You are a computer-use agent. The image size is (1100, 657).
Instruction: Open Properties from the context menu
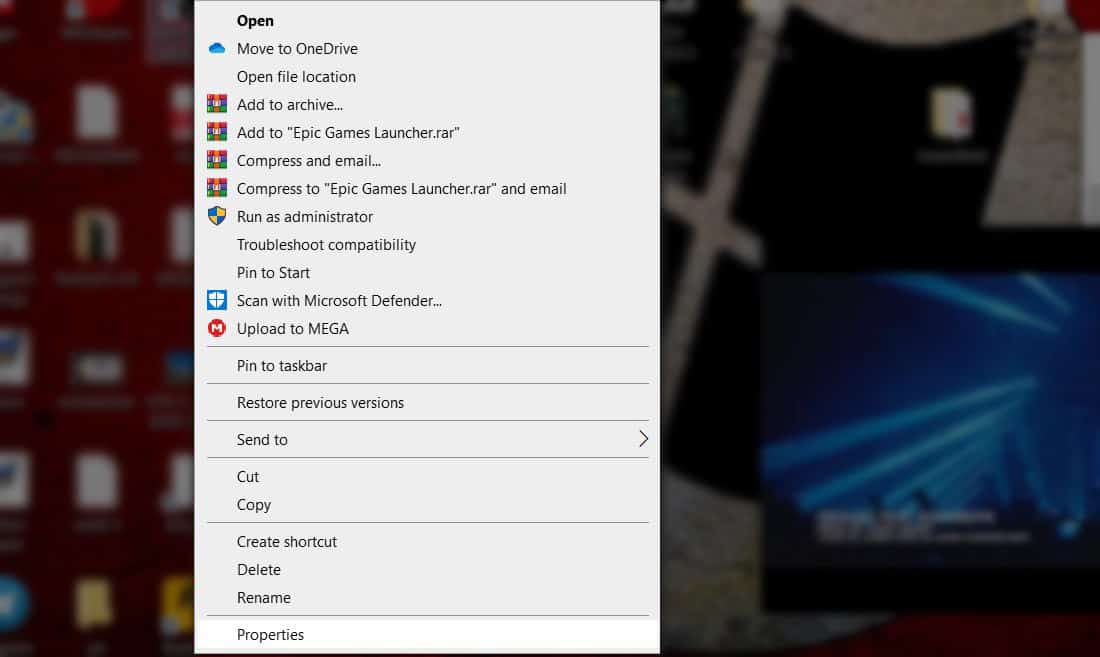click(427, 635)
